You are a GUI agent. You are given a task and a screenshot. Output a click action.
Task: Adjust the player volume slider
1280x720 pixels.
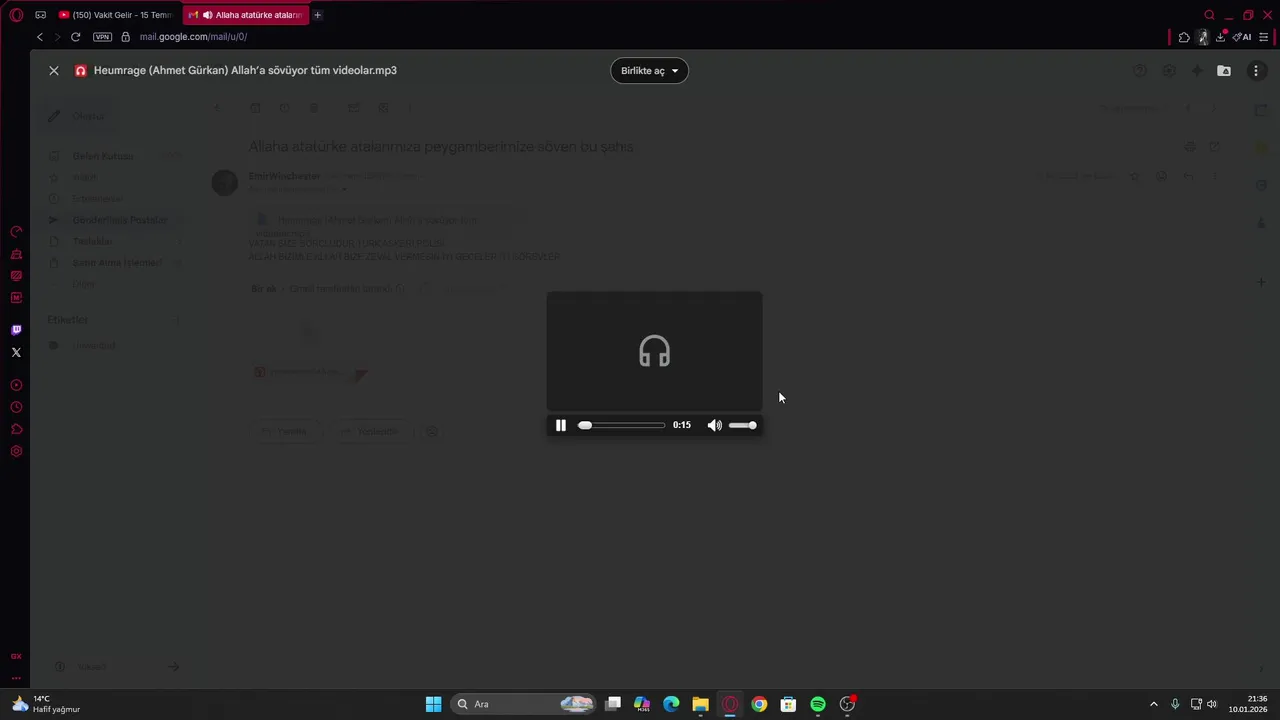pyautogui.click(x=743, y=425)
